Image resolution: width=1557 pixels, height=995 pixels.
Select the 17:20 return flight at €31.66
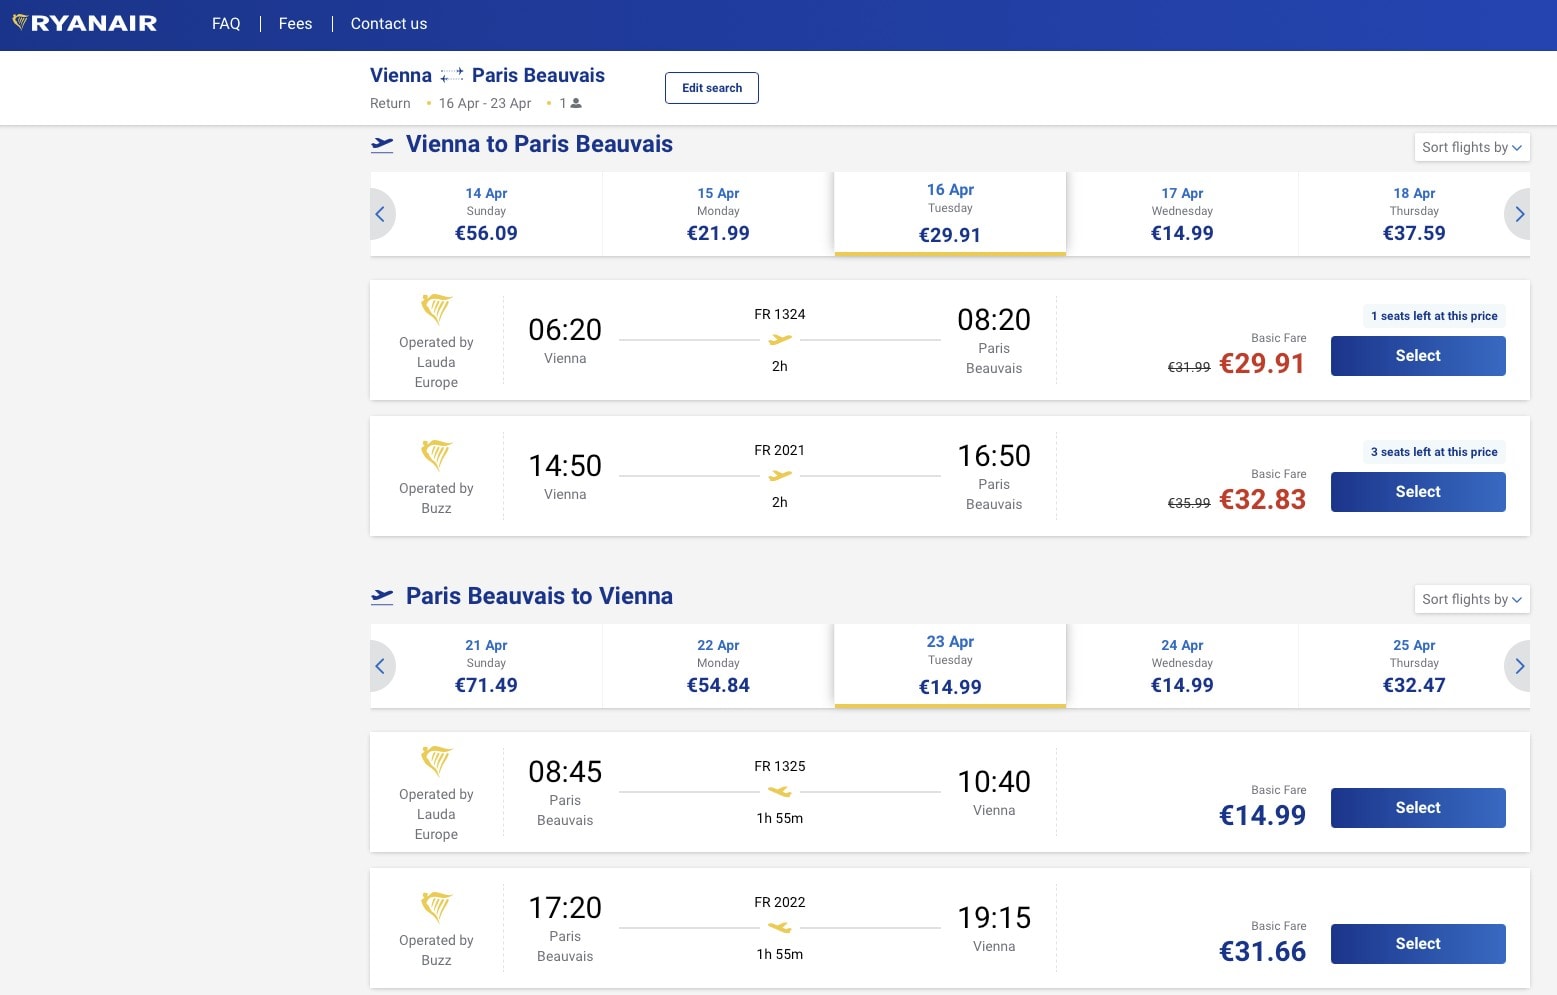(1417, 944)
